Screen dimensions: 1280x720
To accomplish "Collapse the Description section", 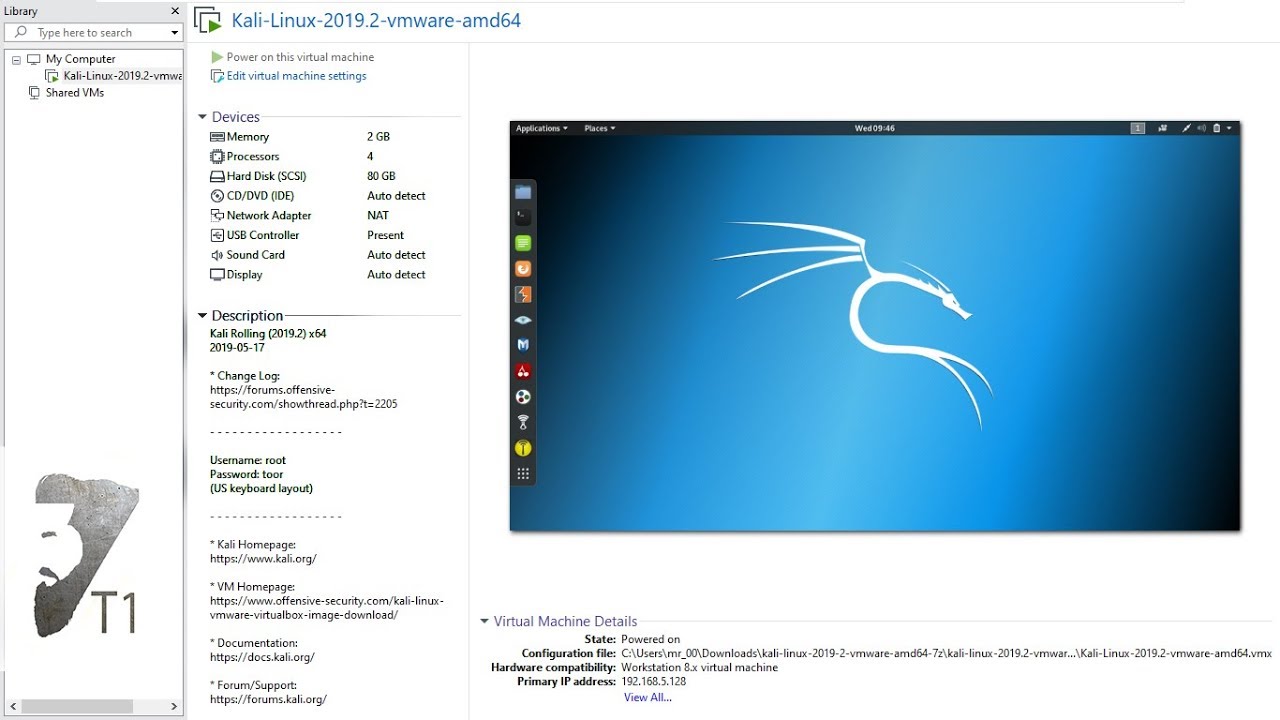I will point(202,316).
